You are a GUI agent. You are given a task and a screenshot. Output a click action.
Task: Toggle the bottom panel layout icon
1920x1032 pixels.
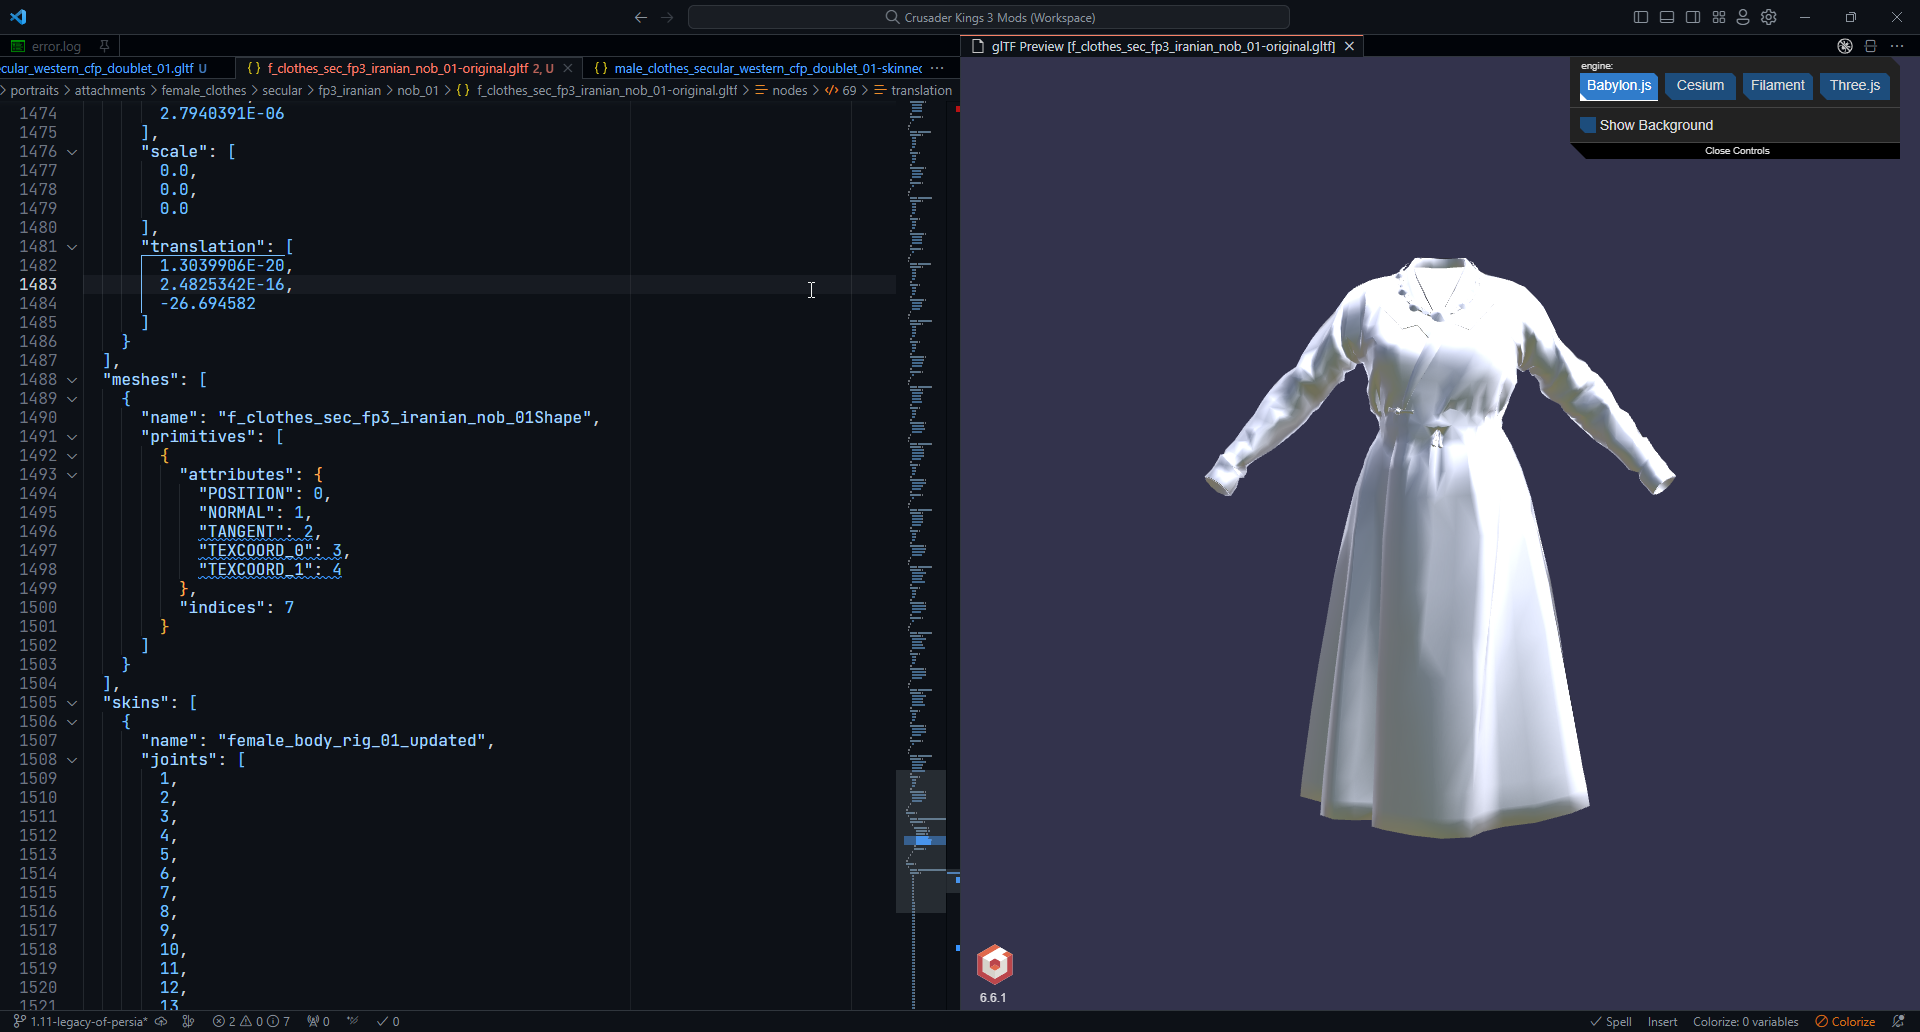[x=1667, y=17]
